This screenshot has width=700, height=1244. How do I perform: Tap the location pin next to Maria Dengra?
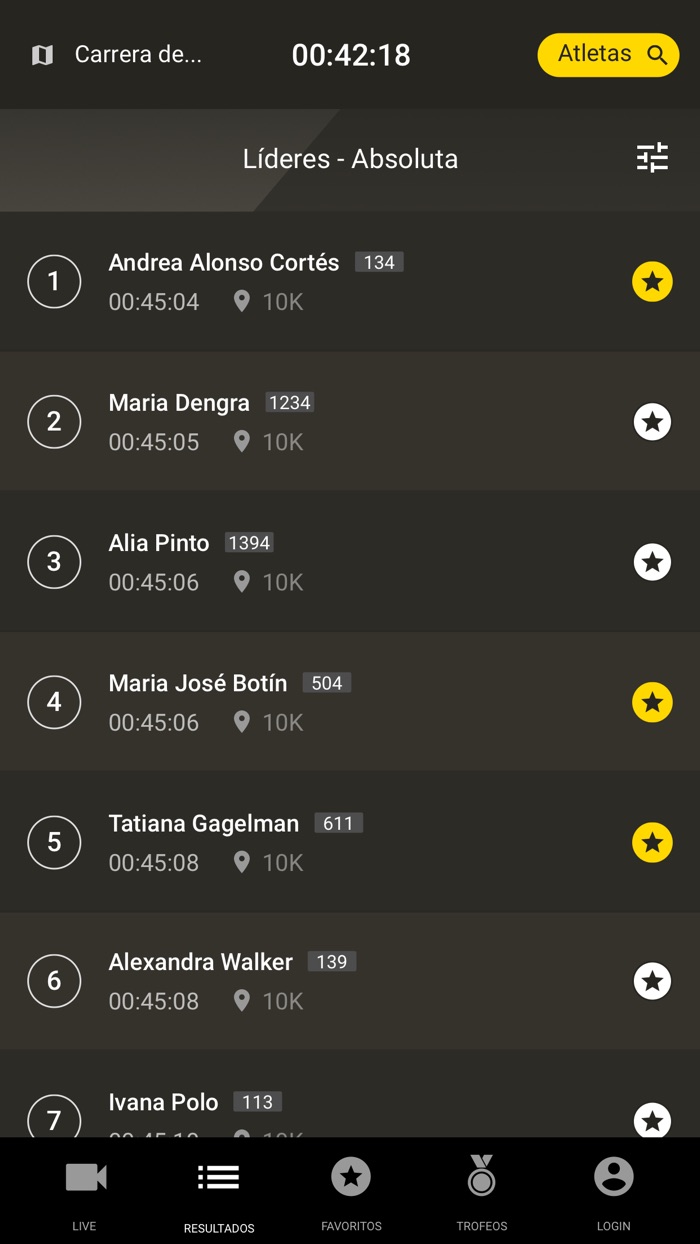tap(241, 441)
